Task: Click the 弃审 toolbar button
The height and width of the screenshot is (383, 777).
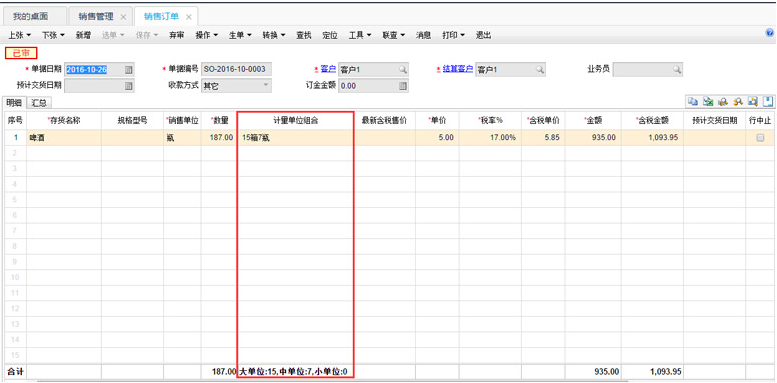Action: tap(177, 35)
